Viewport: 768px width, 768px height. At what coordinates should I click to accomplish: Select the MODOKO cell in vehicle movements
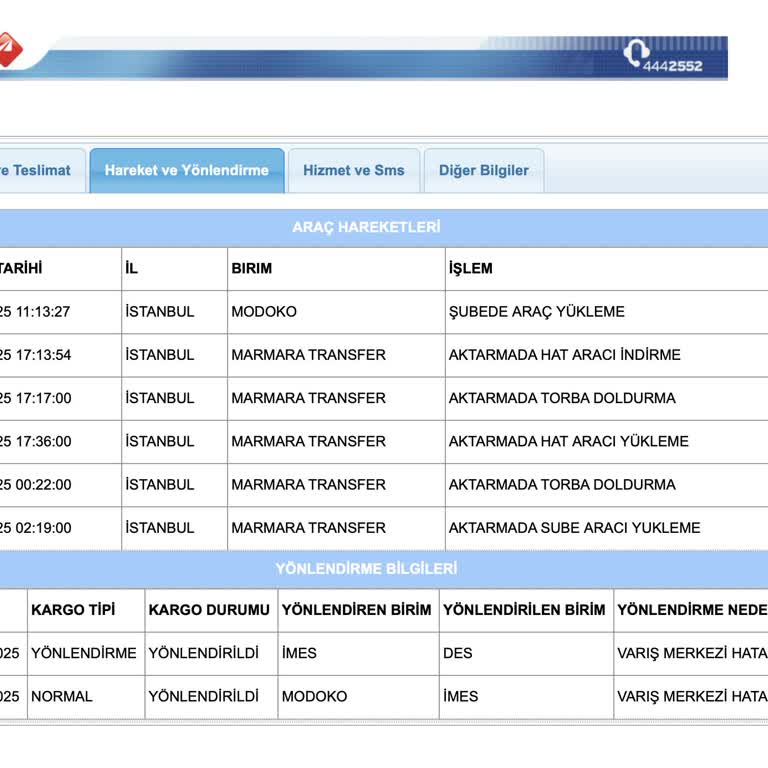tap(264, 312)
